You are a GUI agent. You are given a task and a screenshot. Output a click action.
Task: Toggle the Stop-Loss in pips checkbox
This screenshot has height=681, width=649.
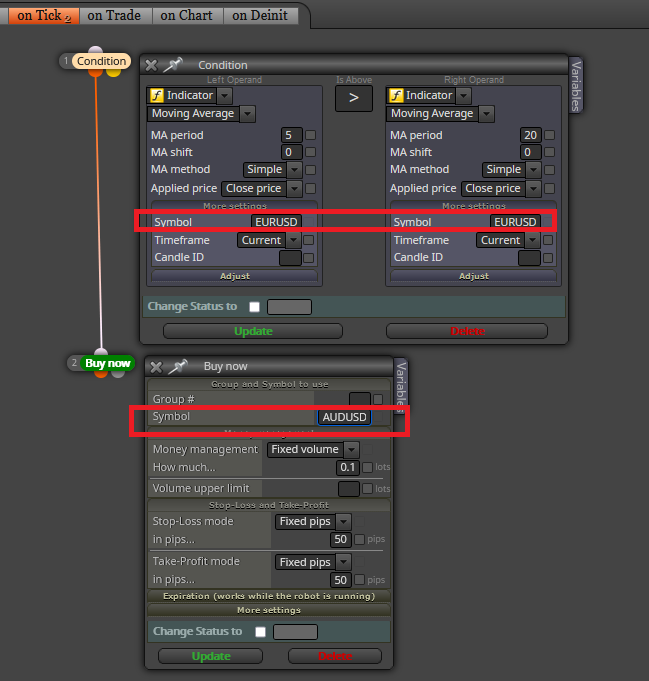point(359,539)
